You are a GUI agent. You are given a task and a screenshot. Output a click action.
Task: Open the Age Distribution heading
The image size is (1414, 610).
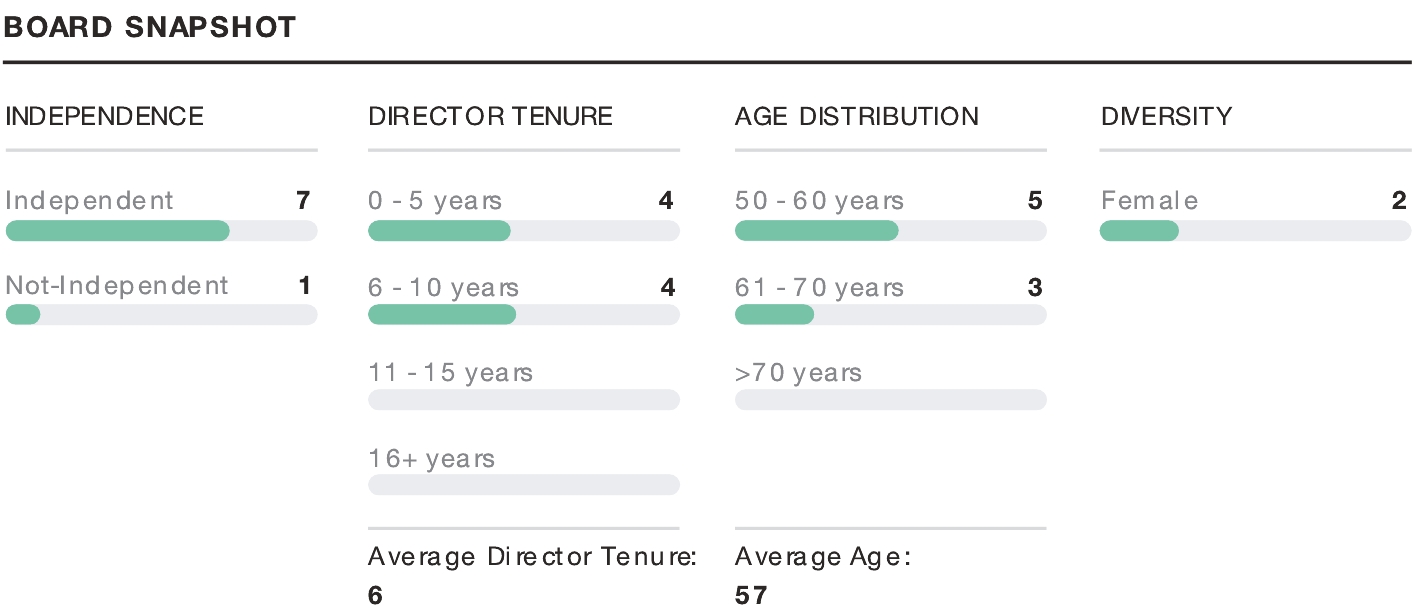tap(857, 116)
